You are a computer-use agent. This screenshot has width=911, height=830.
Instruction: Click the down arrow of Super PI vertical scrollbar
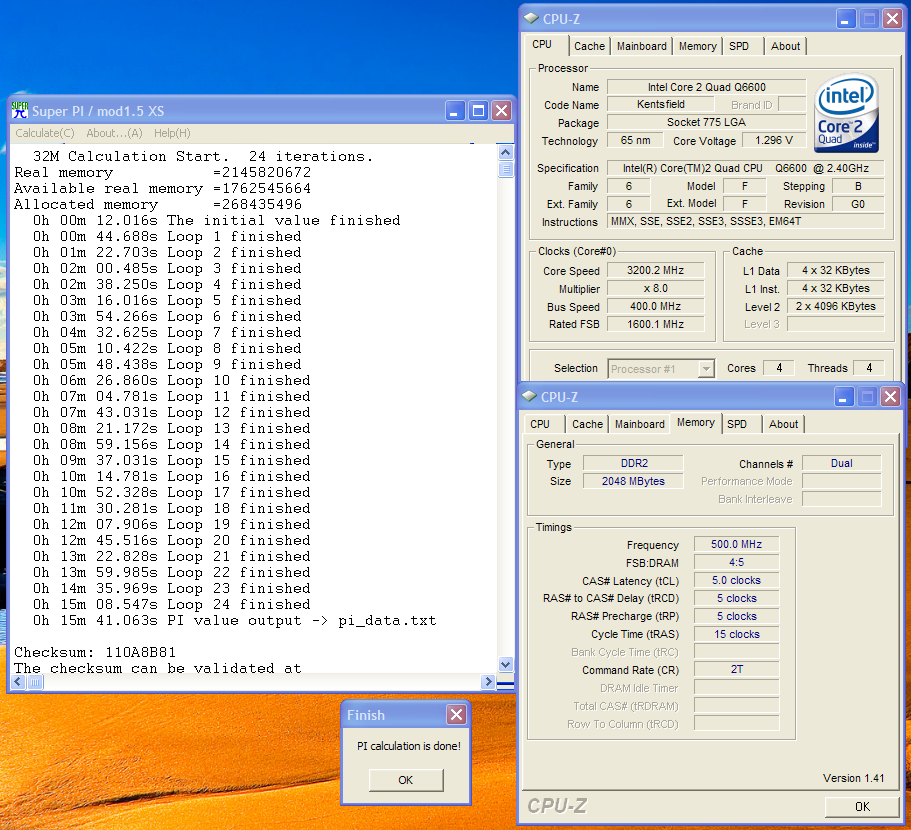pyautogui.click(x=505, y=664)
